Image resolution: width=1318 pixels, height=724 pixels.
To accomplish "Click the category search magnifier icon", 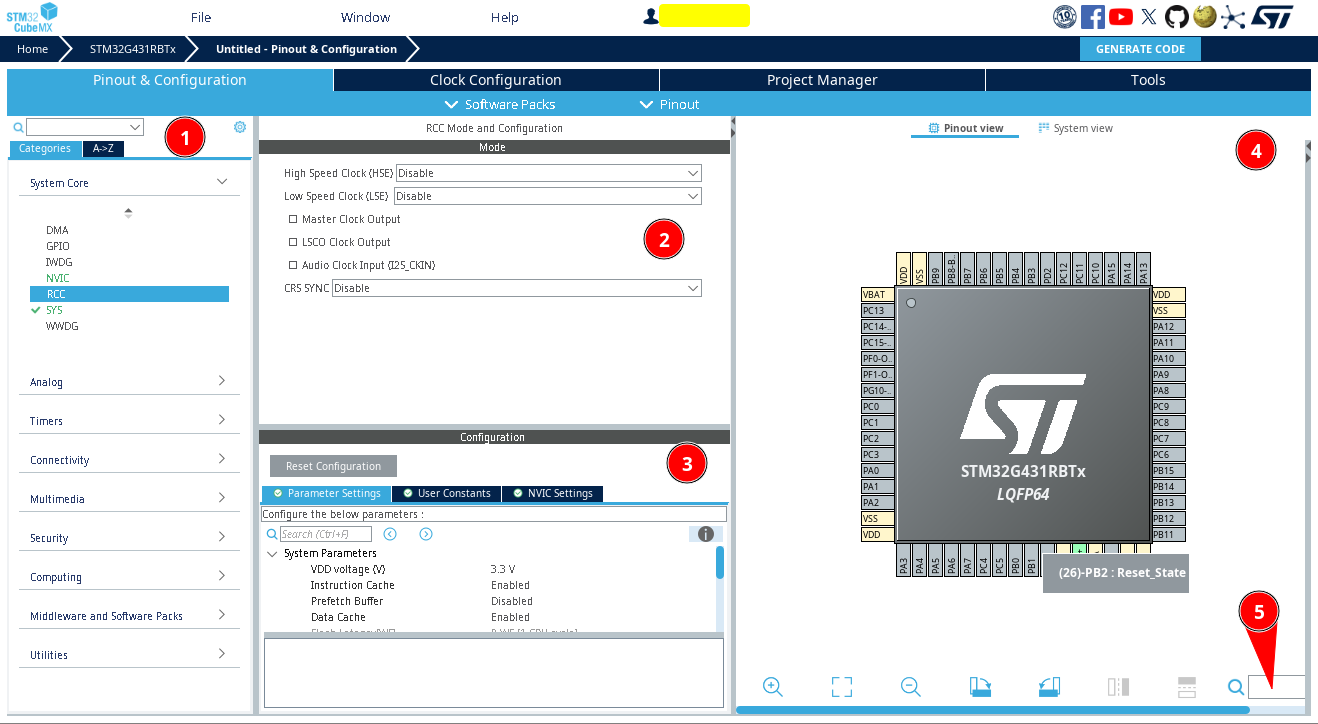I will tap(17, 127).
